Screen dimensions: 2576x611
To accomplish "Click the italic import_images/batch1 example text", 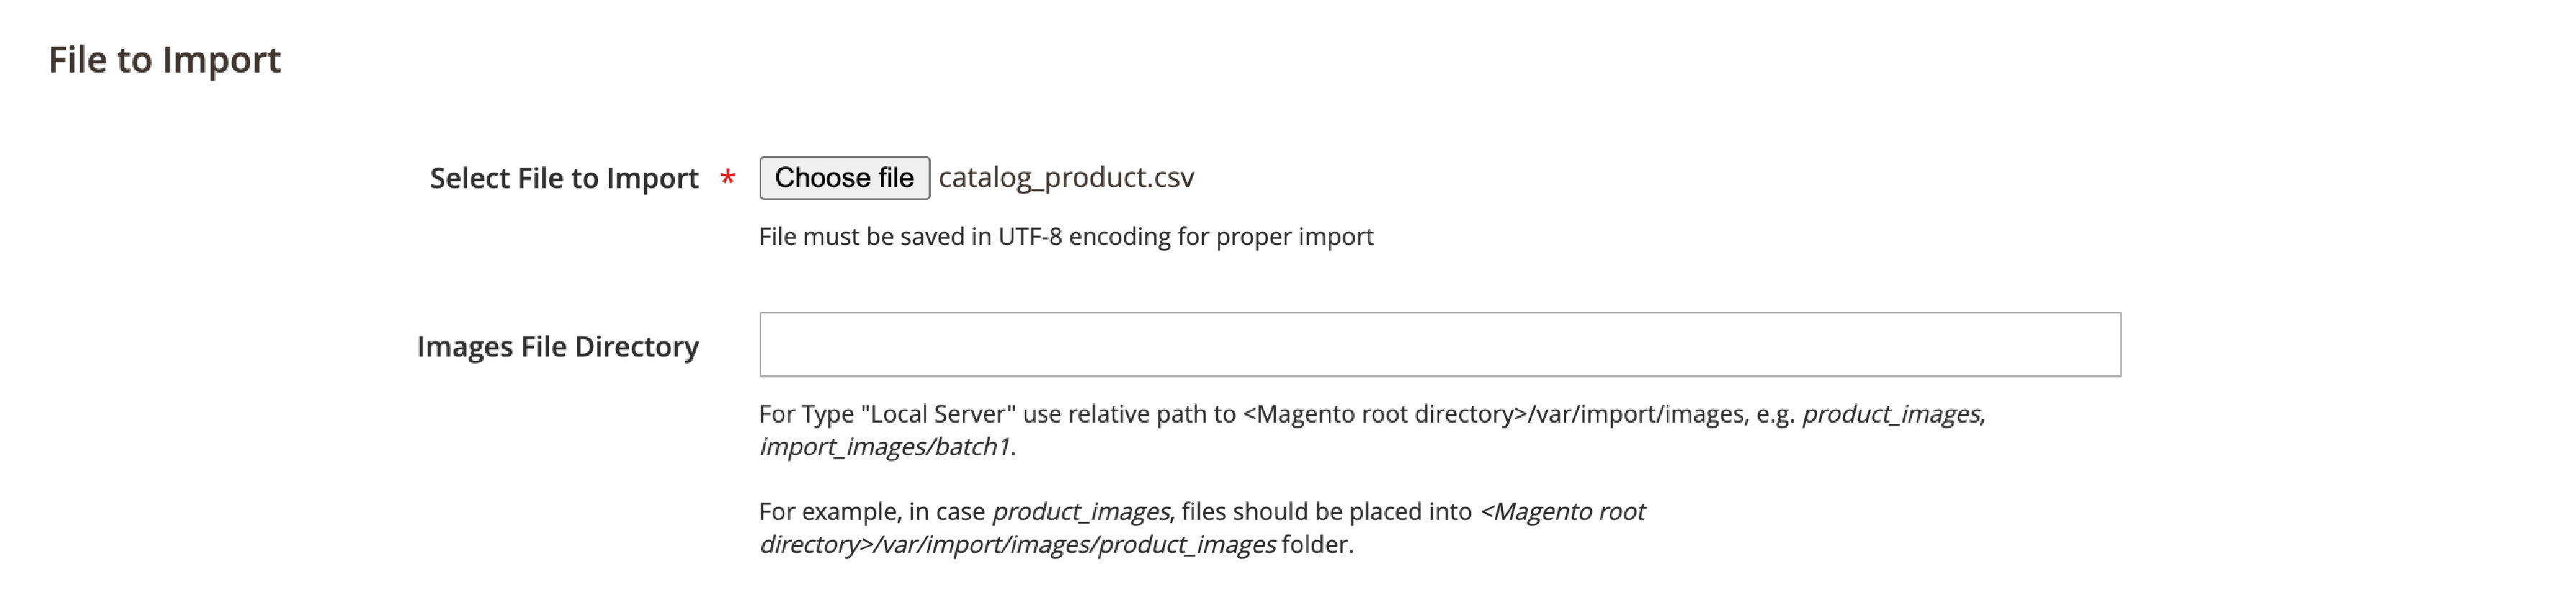I will (x=884, y=447).
